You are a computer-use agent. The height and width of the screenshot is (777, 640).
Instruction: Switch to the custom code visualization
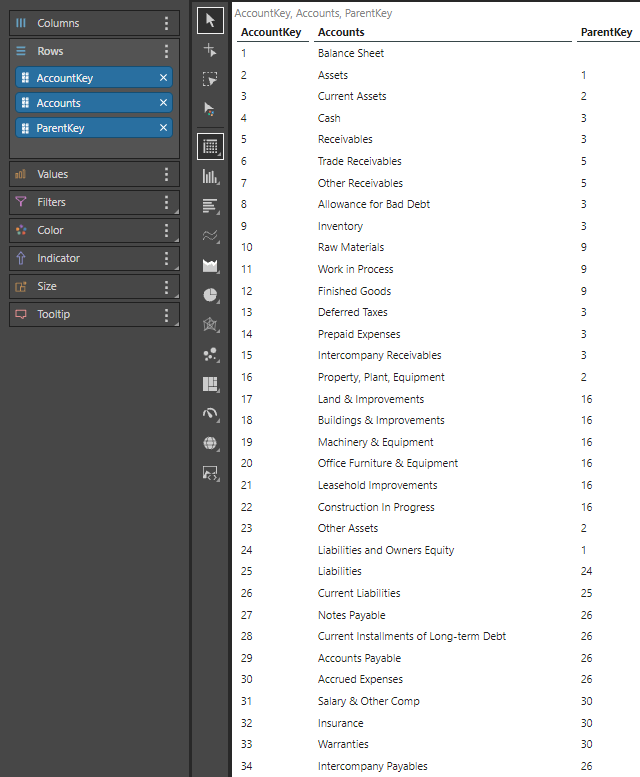[x=210, y=473]
